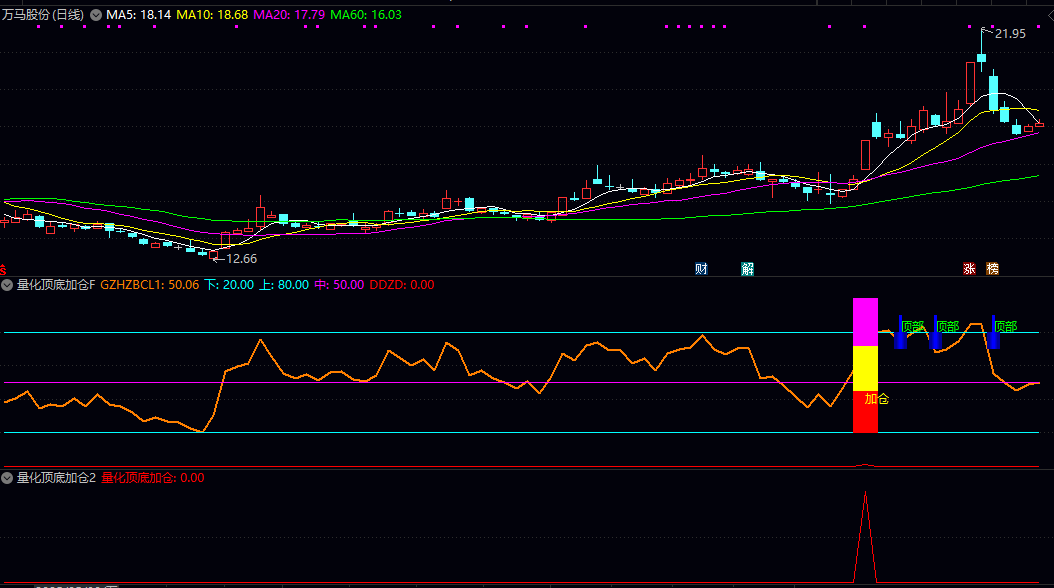The image size is (1054, 588).
Task: Click the 量化顶底加仓F indicator name
Action: (x=56, y=285)
